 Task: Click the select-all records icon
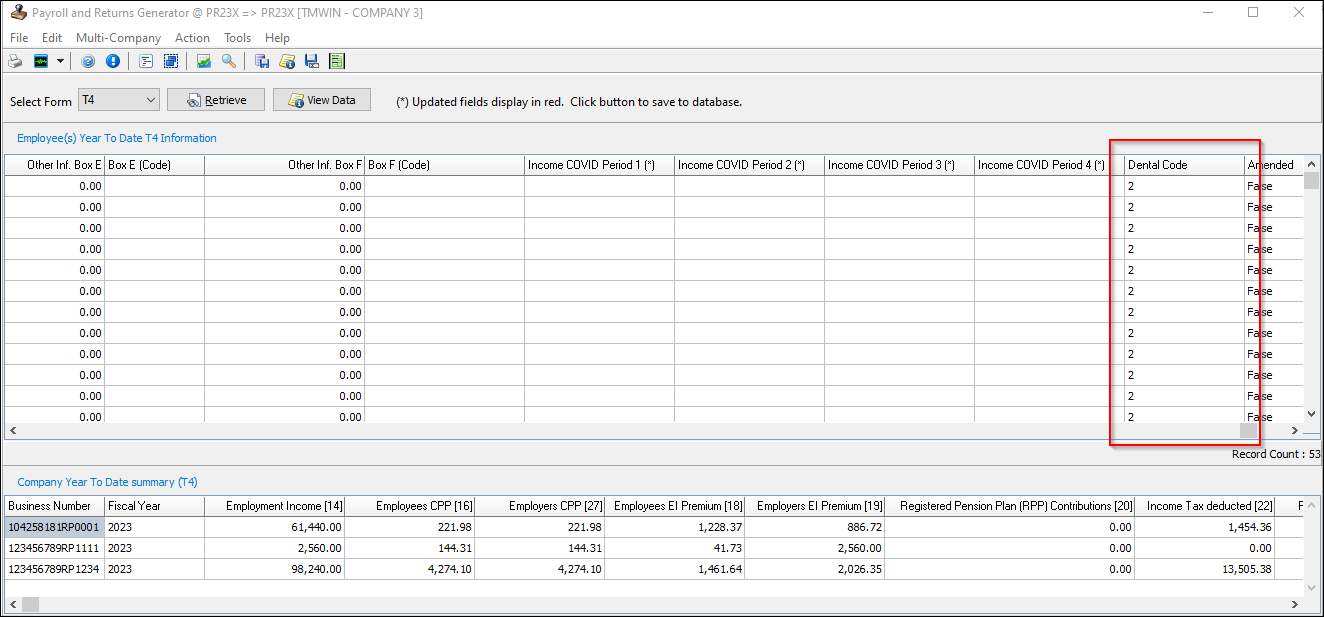pyautogui.click(x=171, y=60)
